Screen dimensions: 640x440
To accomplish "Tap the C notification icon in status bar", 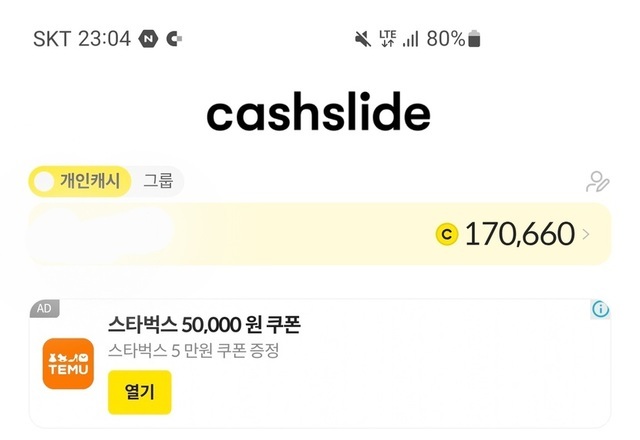I will pos(173,39).
